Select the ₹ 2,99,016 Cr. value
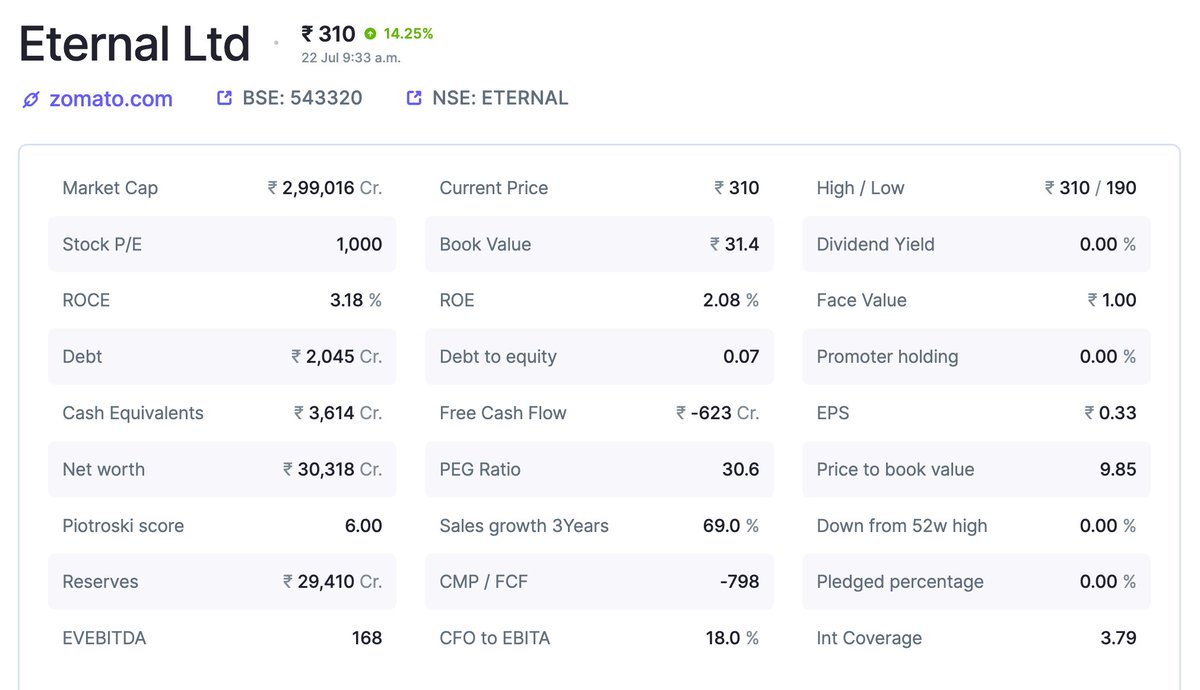This screenshot has height=690, width=1200. (325, 188)
